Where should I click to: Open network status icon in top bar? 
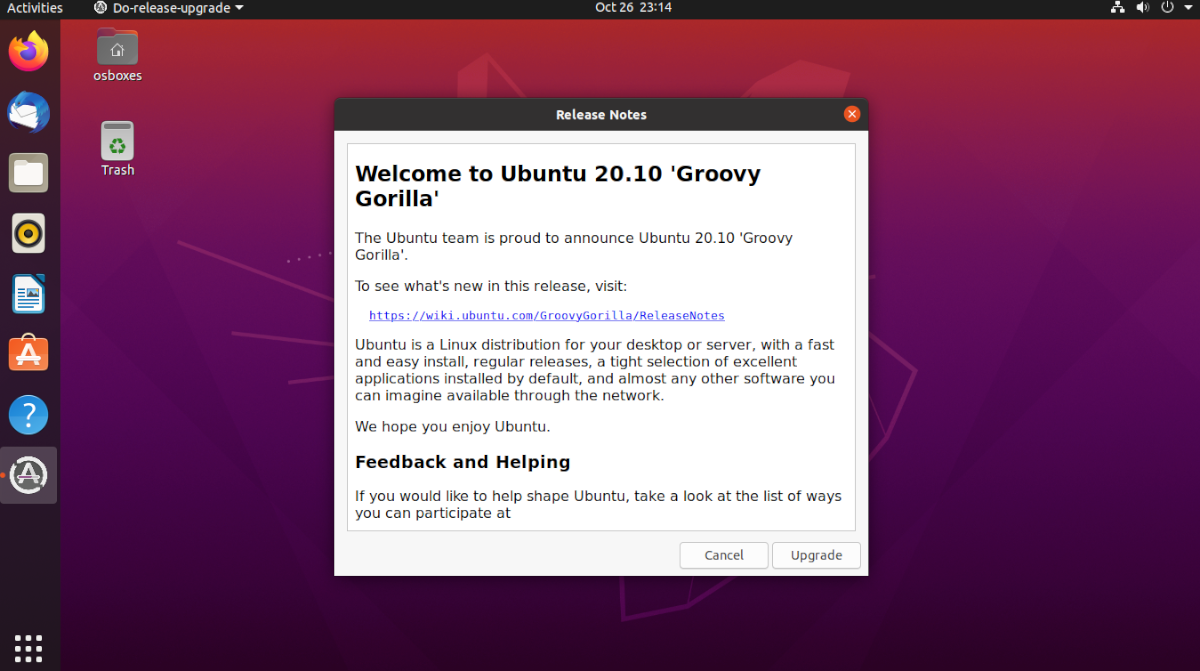point(1118,8)
